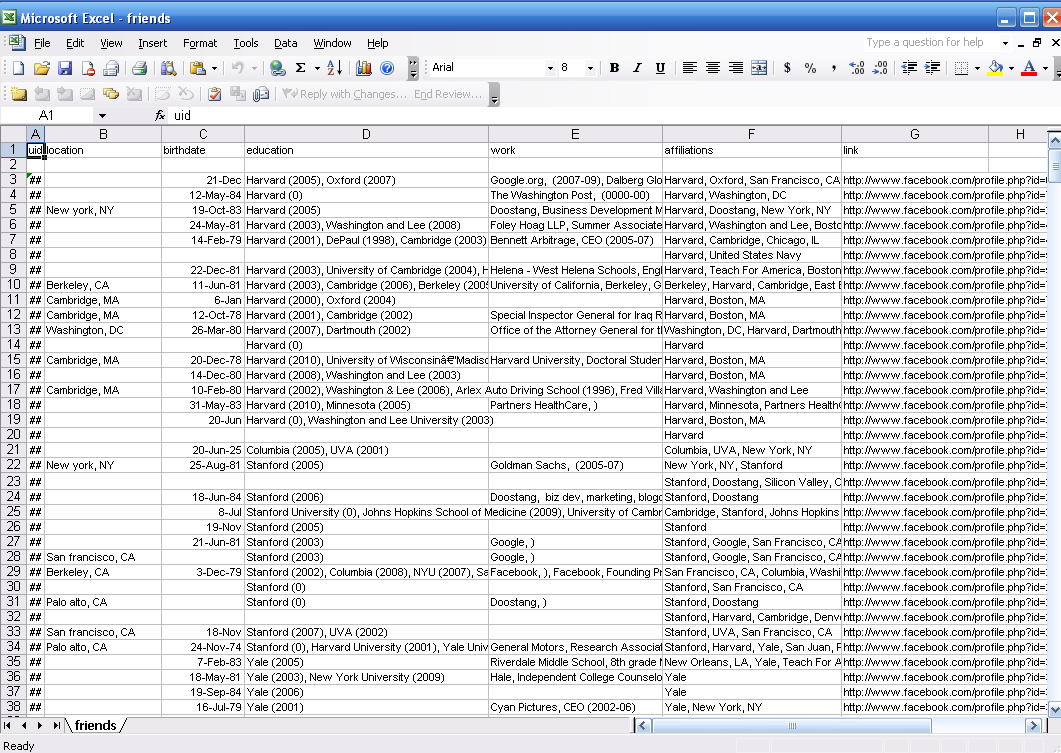Launch the Chart Wizard icon
Viewport: 1061px width, 753px height.
[x=363, y=68]
